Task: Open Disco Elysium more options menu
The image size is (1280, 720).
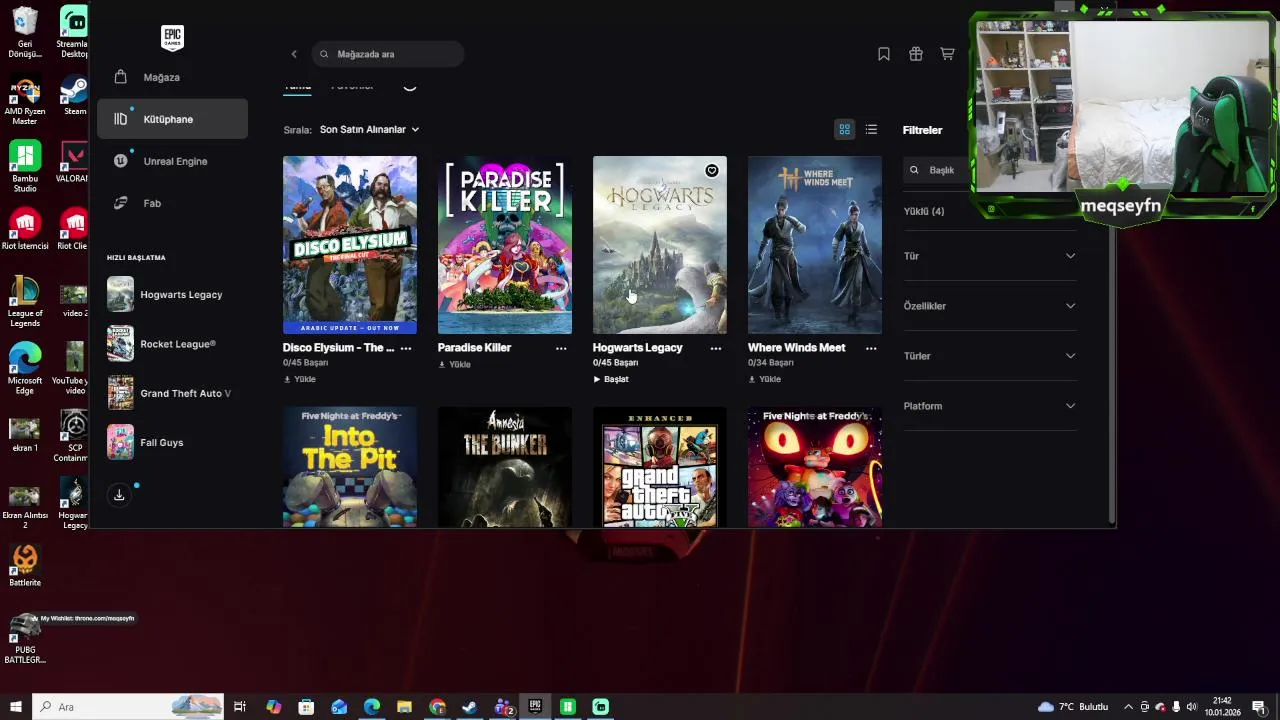Action: [406, 348]
